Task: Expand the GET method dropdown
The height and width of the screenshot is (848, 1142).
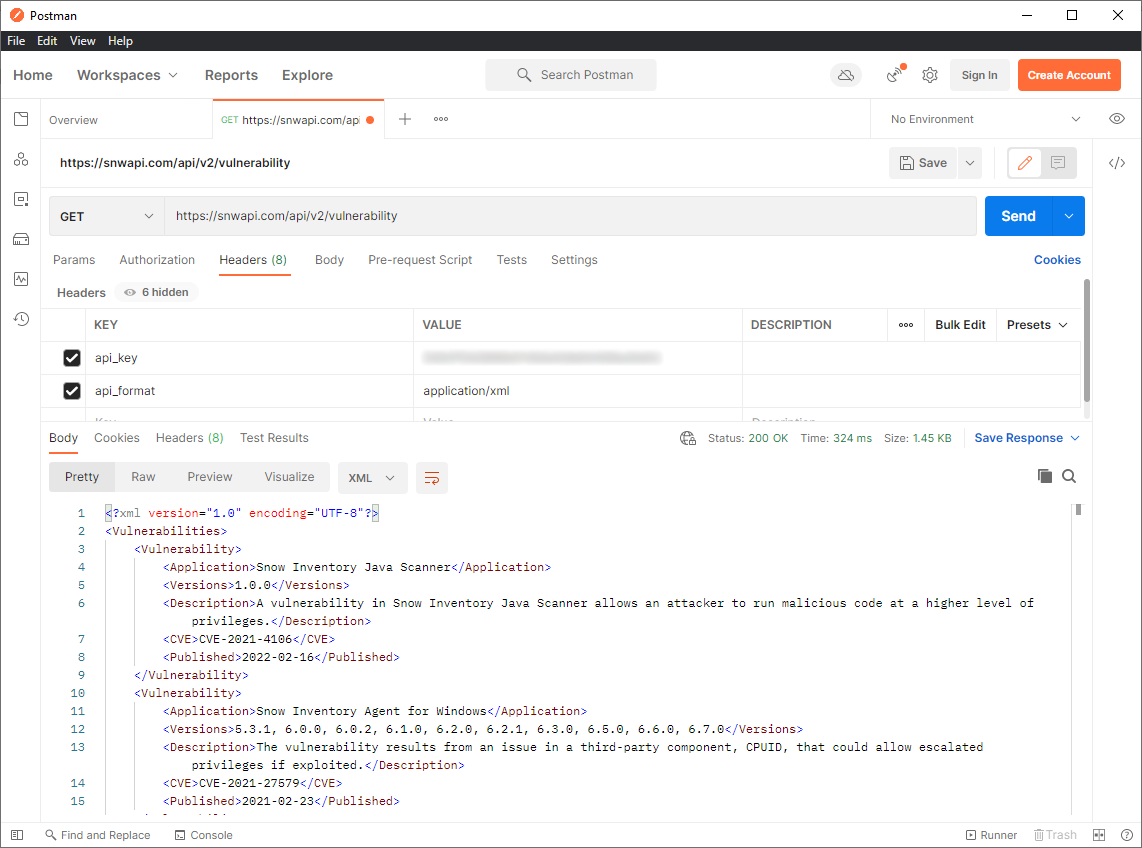Action: pyautogui.click(x=107, y=216)
